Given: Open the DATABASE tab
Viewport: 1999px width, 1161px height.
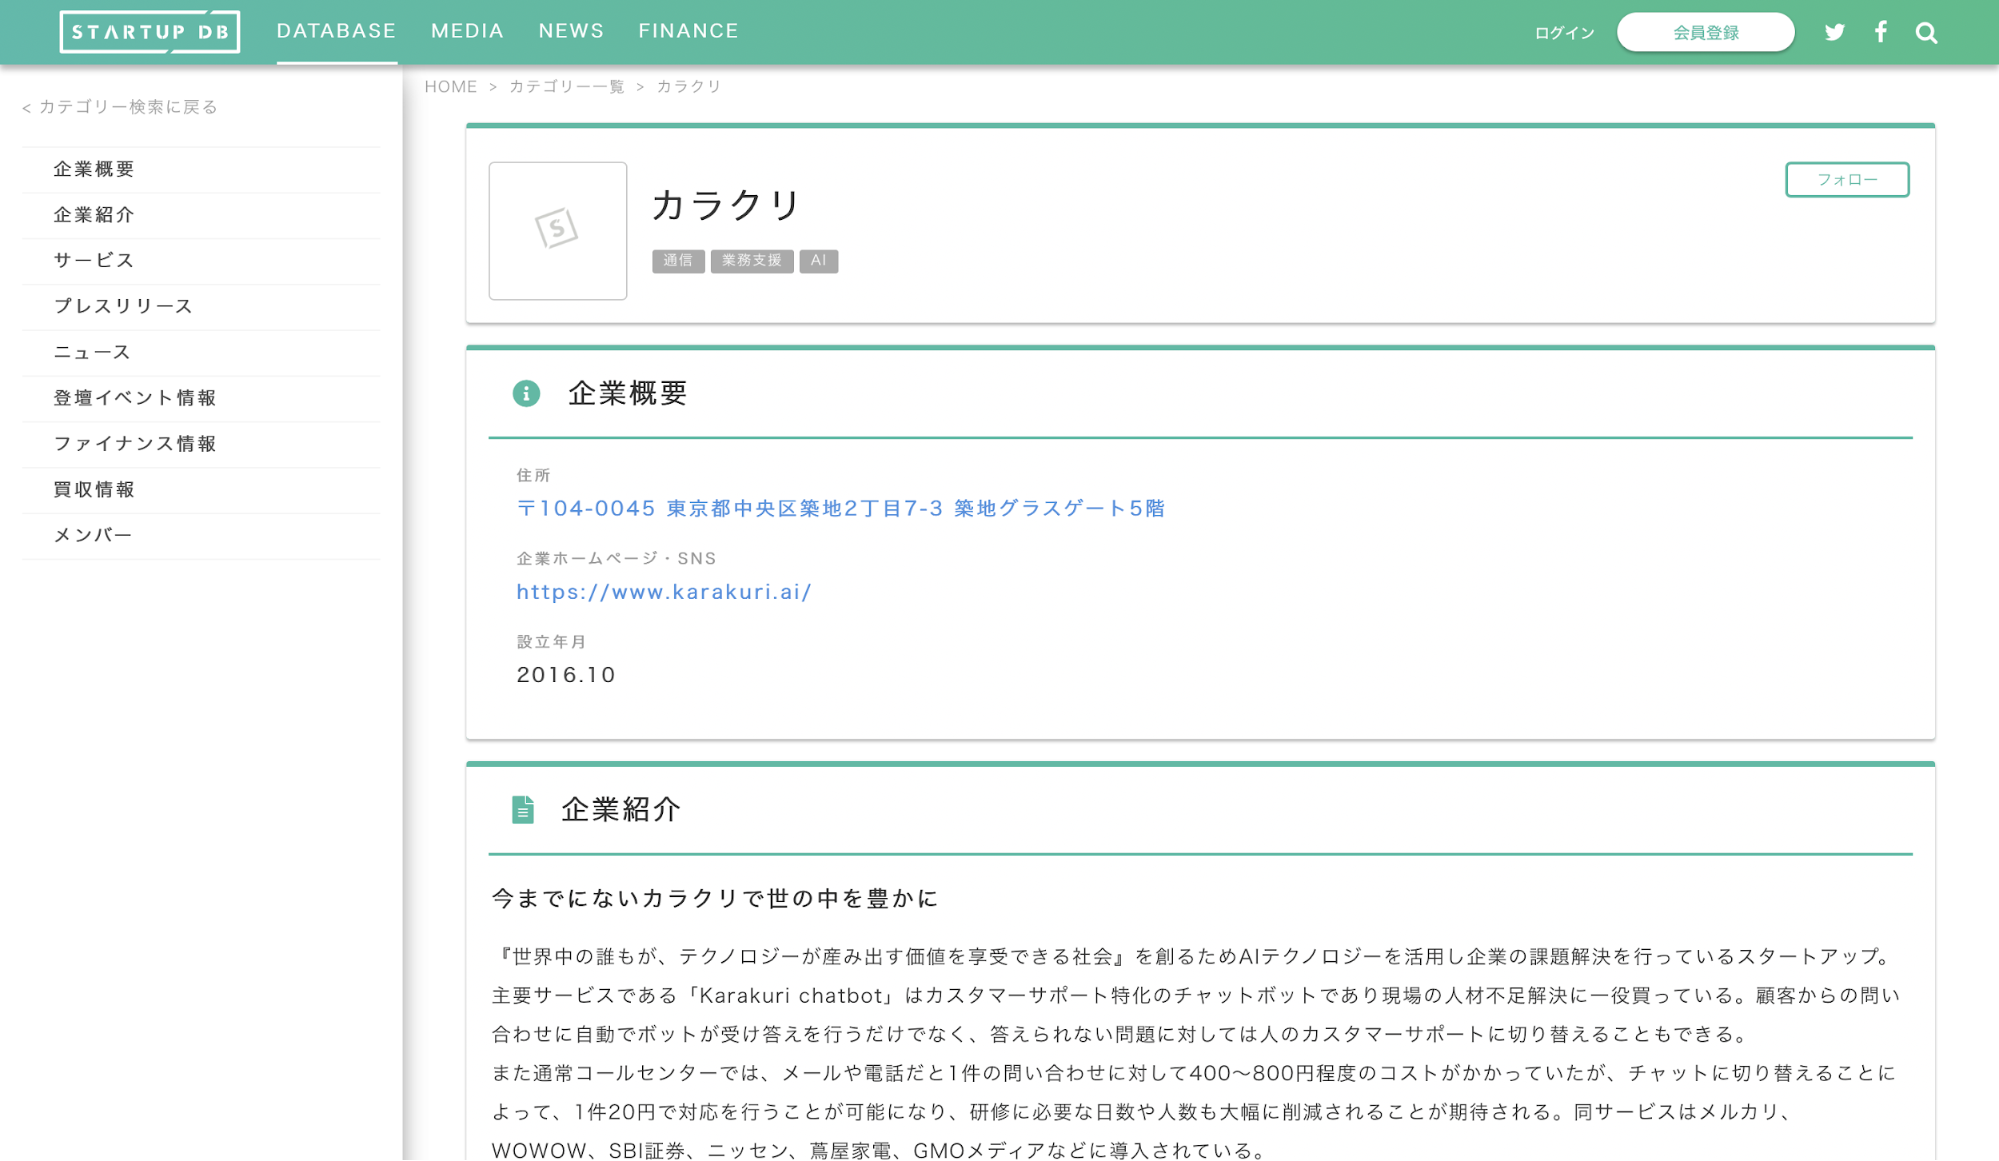Looking at the screenshot, I should 336,31.
